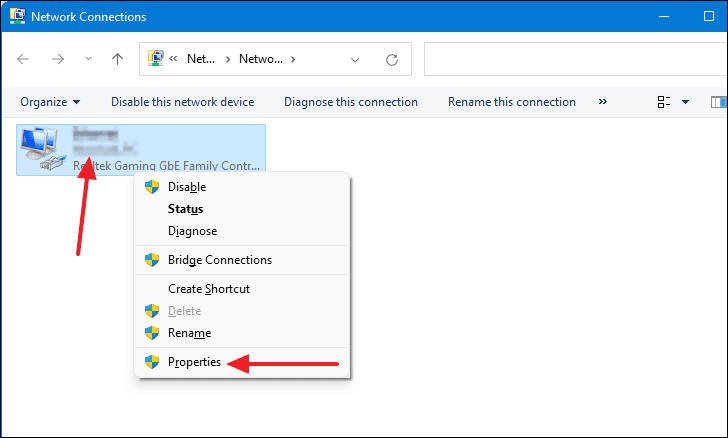Open the Recent locations dropdown arrow
This screenshot has width=728, height=438.
point(86,59)
